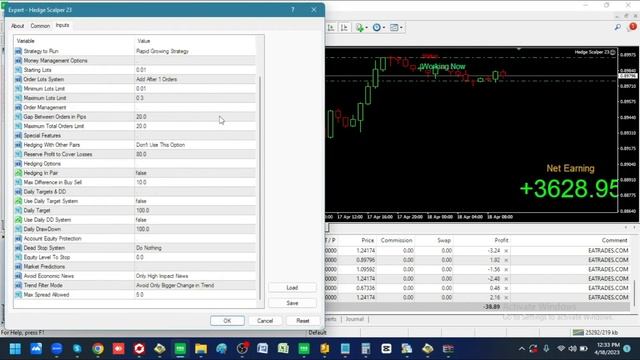Click the Cancel button

pos(265,321)
